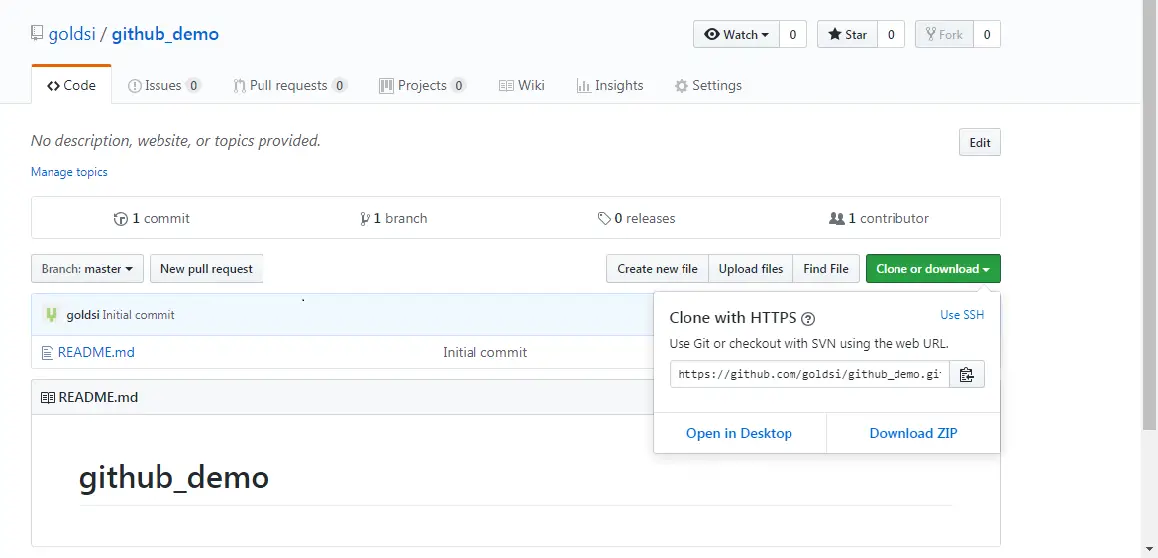Click the Find File button

pyautogui.click(x=826, y=269)
